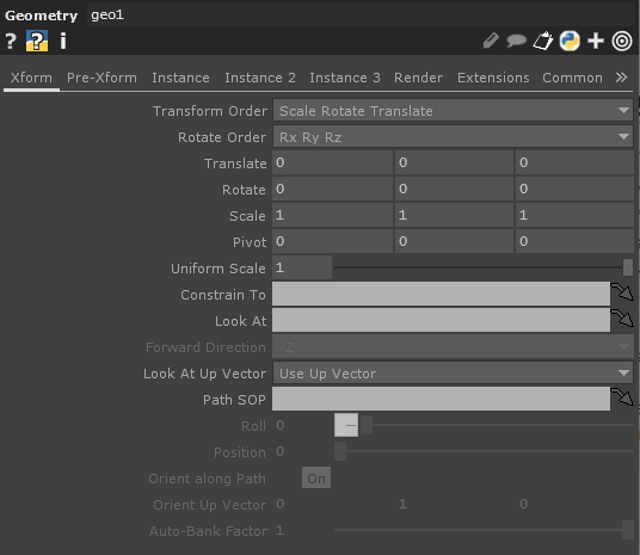Click the Look At parameter label
This screenshot has width=640, height=555.
(x=241, y=321)
